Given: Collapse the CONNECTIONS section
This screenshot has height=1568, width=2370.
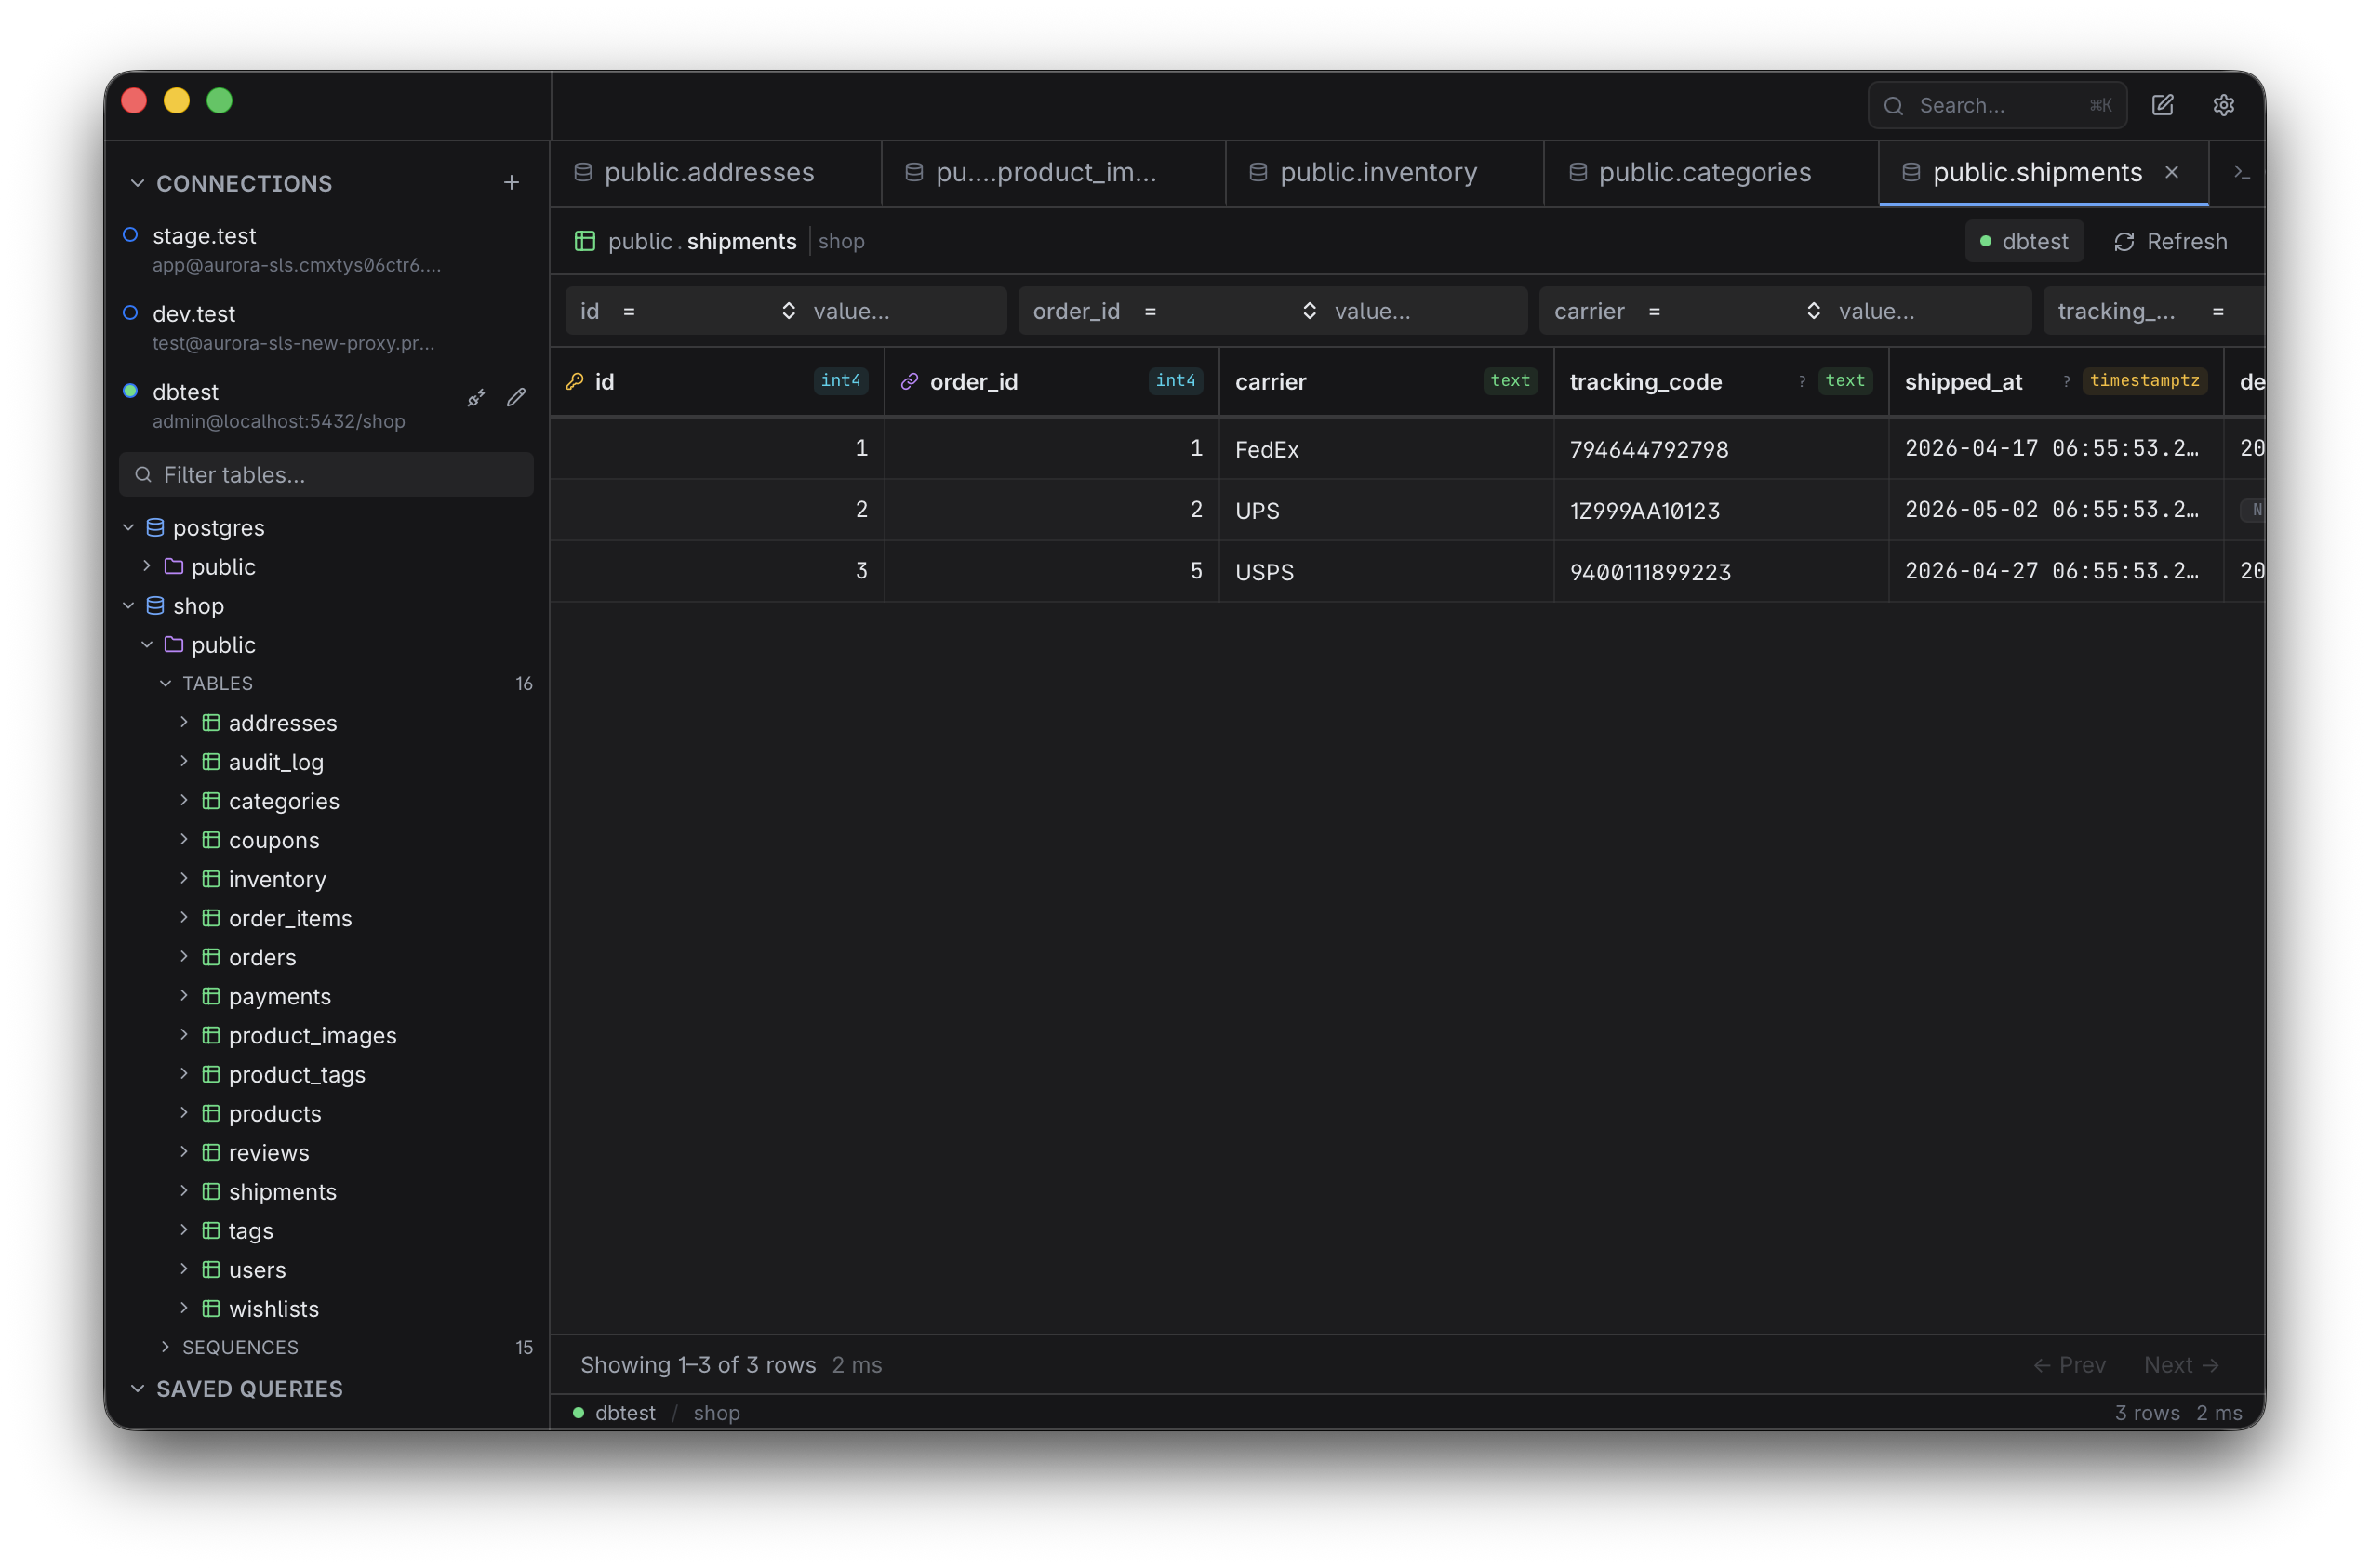Looking at the screenshot, I should pos(137,183).
